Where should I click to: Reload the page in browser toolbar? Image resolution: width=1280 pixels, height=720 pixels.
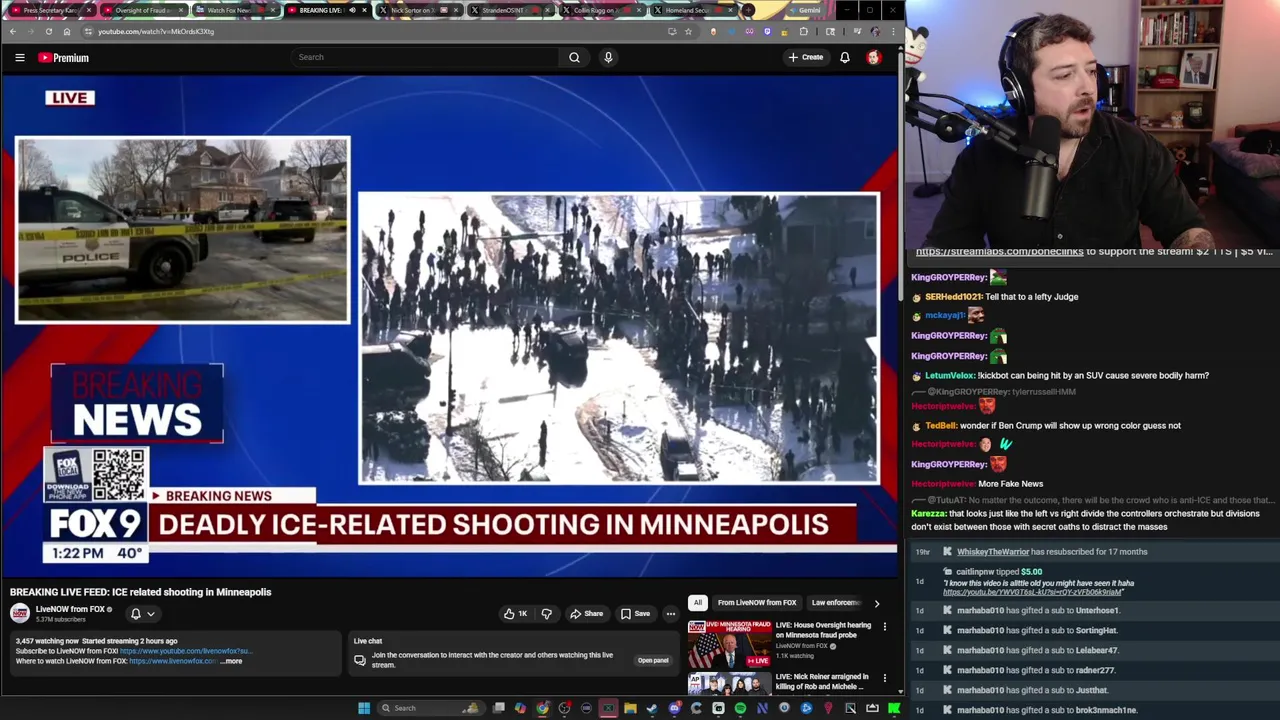48,31
